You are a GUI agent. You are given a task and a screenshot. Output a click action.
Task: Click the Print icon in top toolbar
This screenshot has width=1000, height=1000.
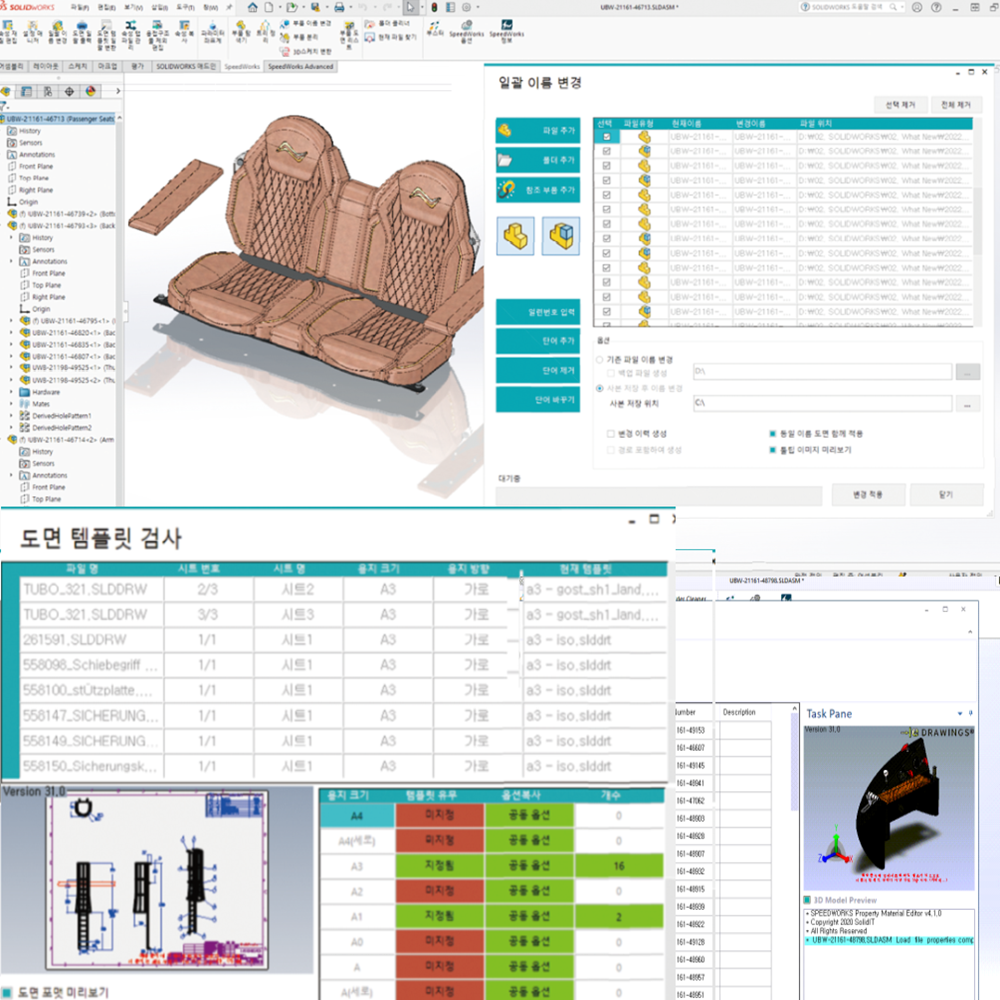click(x=340, y=7)
